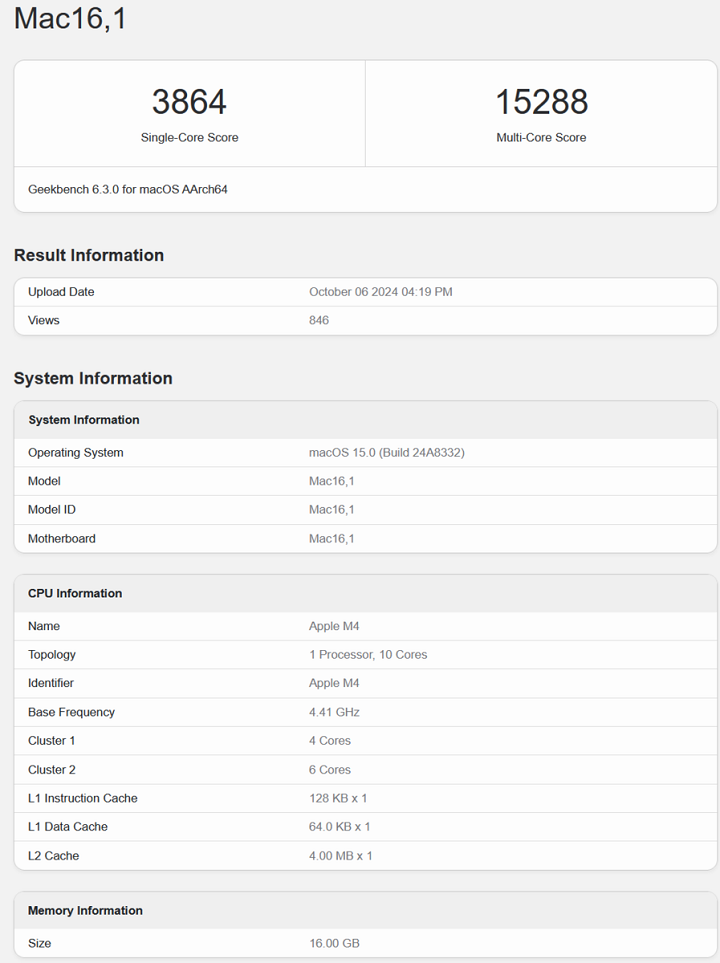Click the multi-core score value 15288
The height and width of the screenshot is (963, 720).
coord(541,102)
